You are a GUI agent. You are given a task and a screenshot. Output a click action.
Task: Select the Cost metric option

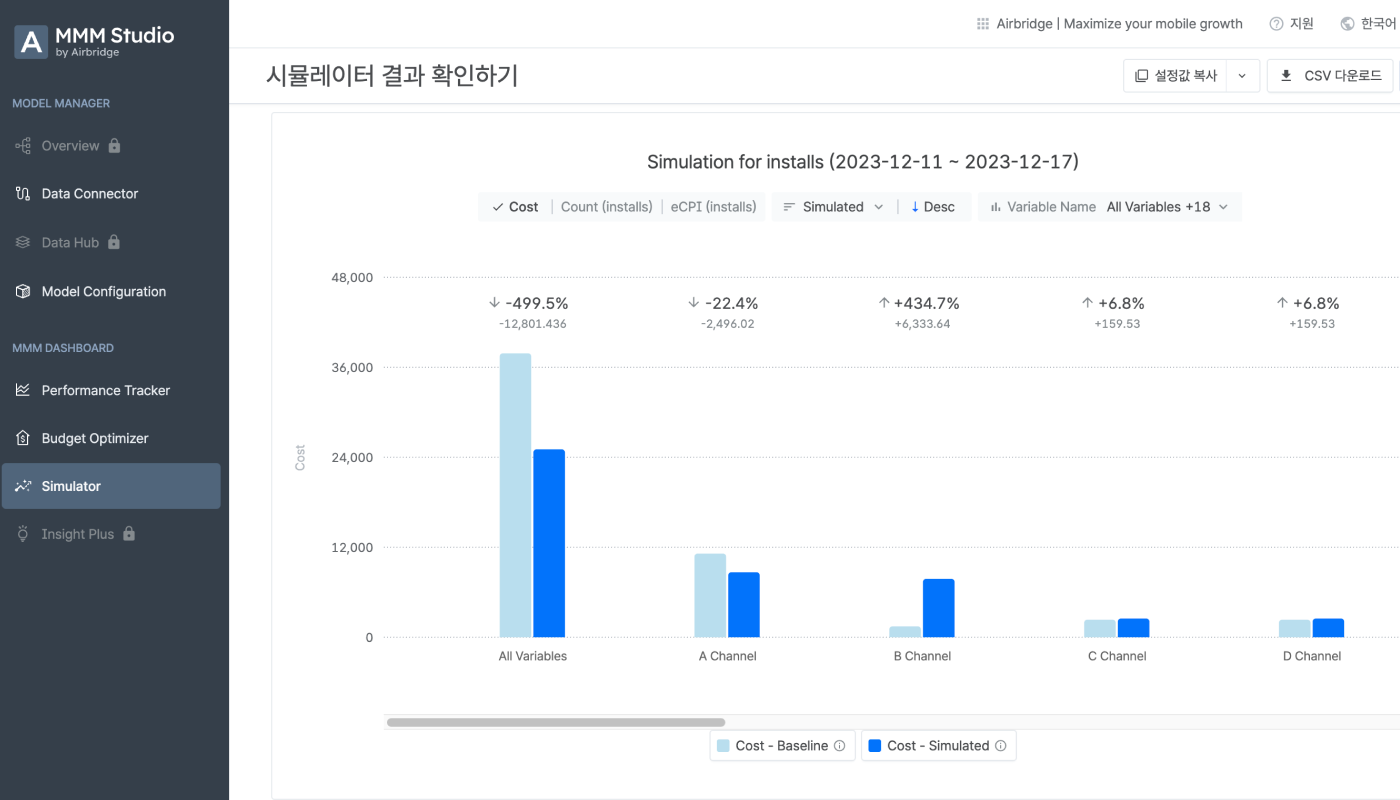pyautogui.click(x=515, y=207)
